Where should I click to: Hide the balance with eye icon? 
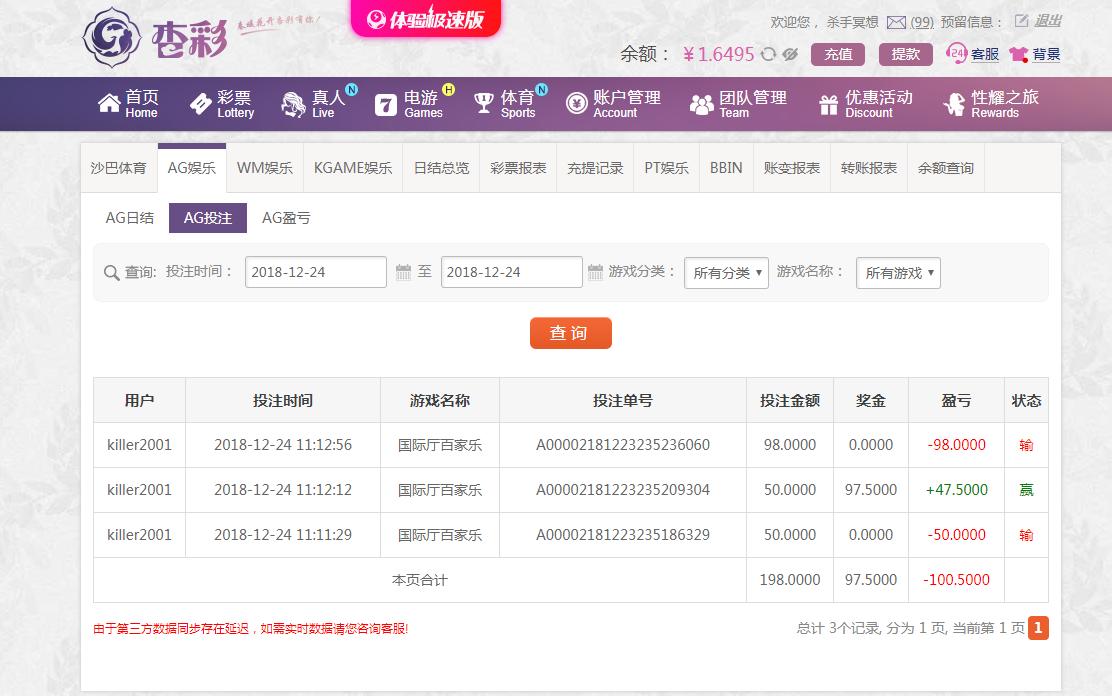tap(791, 54)
